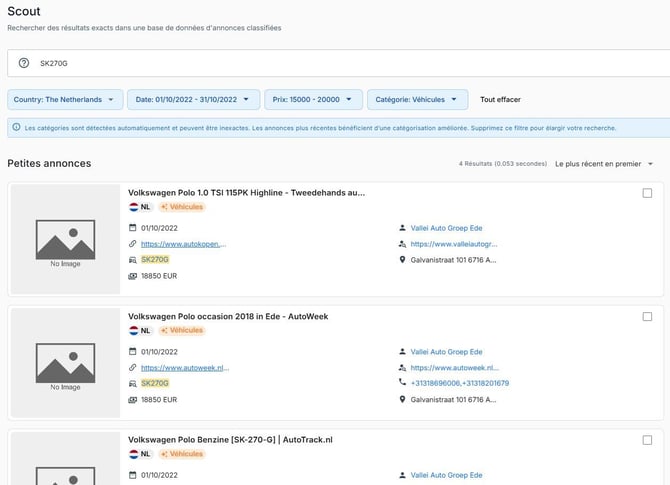Click Galvanistraat 101 address in AutoWeek listing
Image resolution: width=670 pixels, height=485 pixels.
tap(453, 400)
